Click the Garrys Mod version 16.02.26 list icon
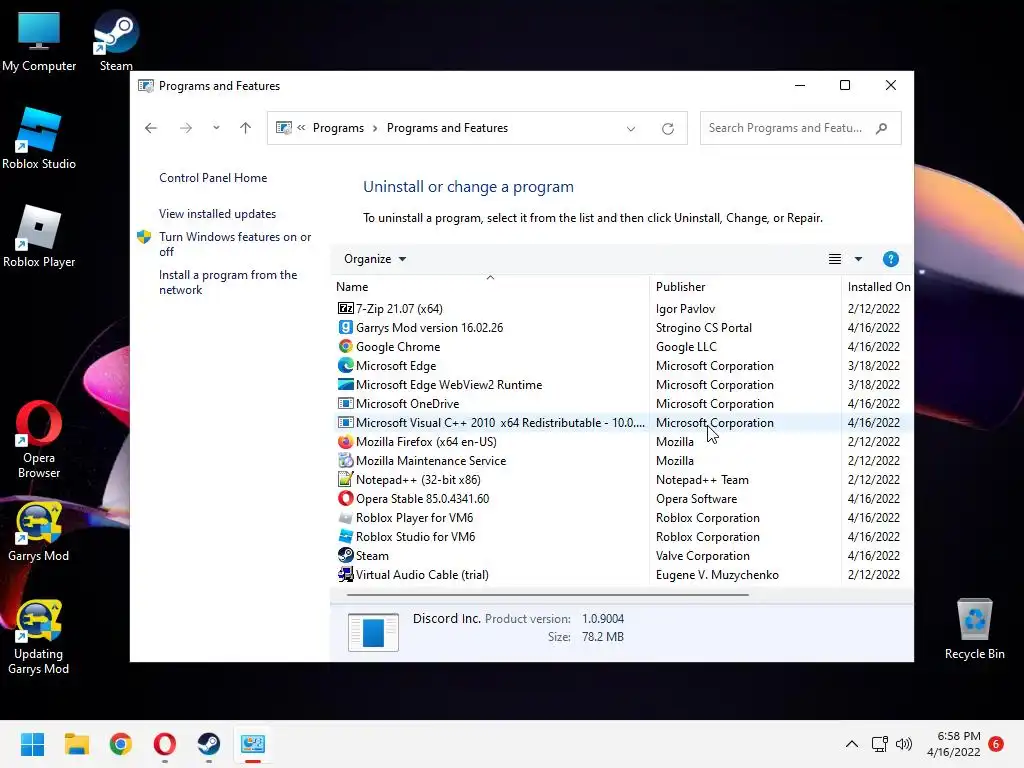The image size is (1024, 768). [345, 327]
